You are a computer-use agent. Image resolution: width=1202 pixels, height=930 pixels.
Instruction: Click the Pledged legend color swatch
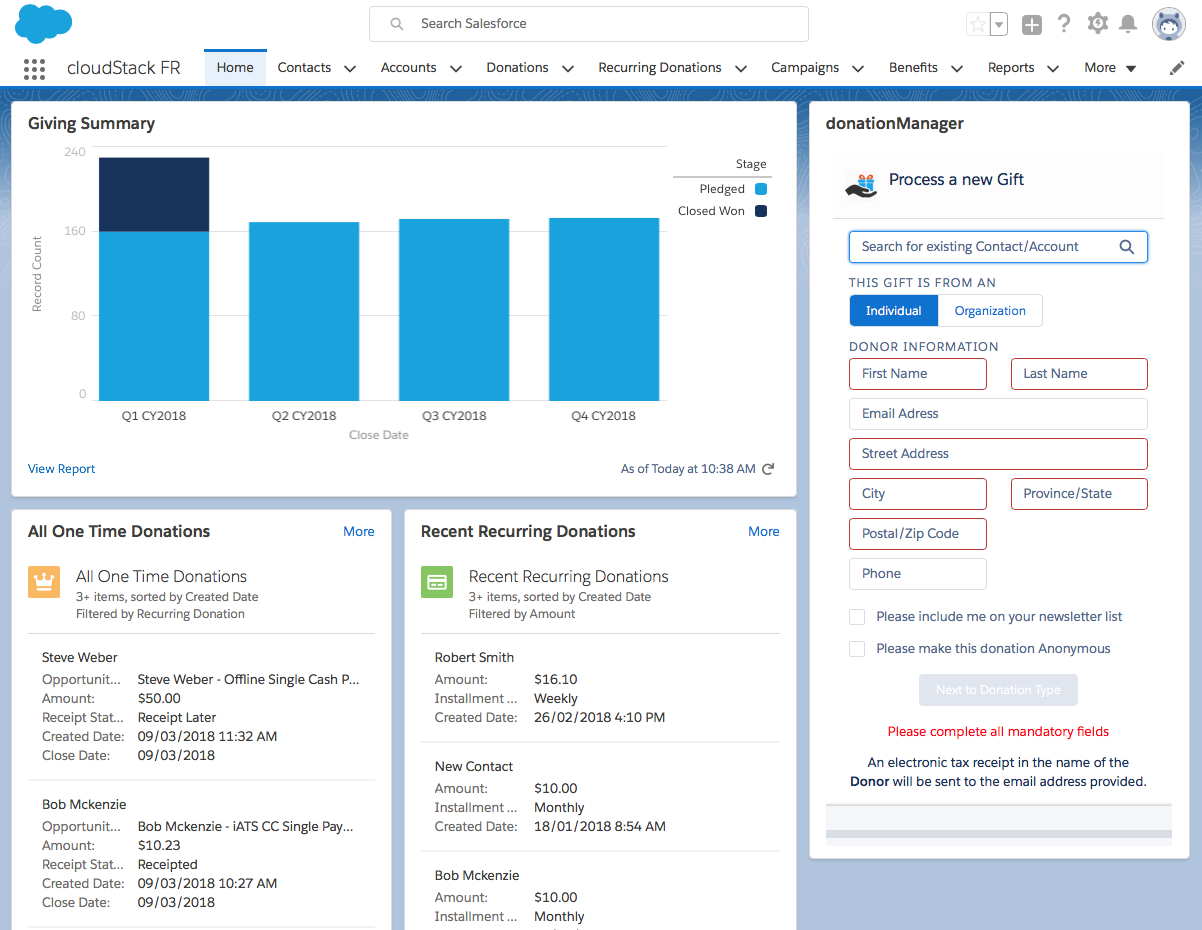761,189
